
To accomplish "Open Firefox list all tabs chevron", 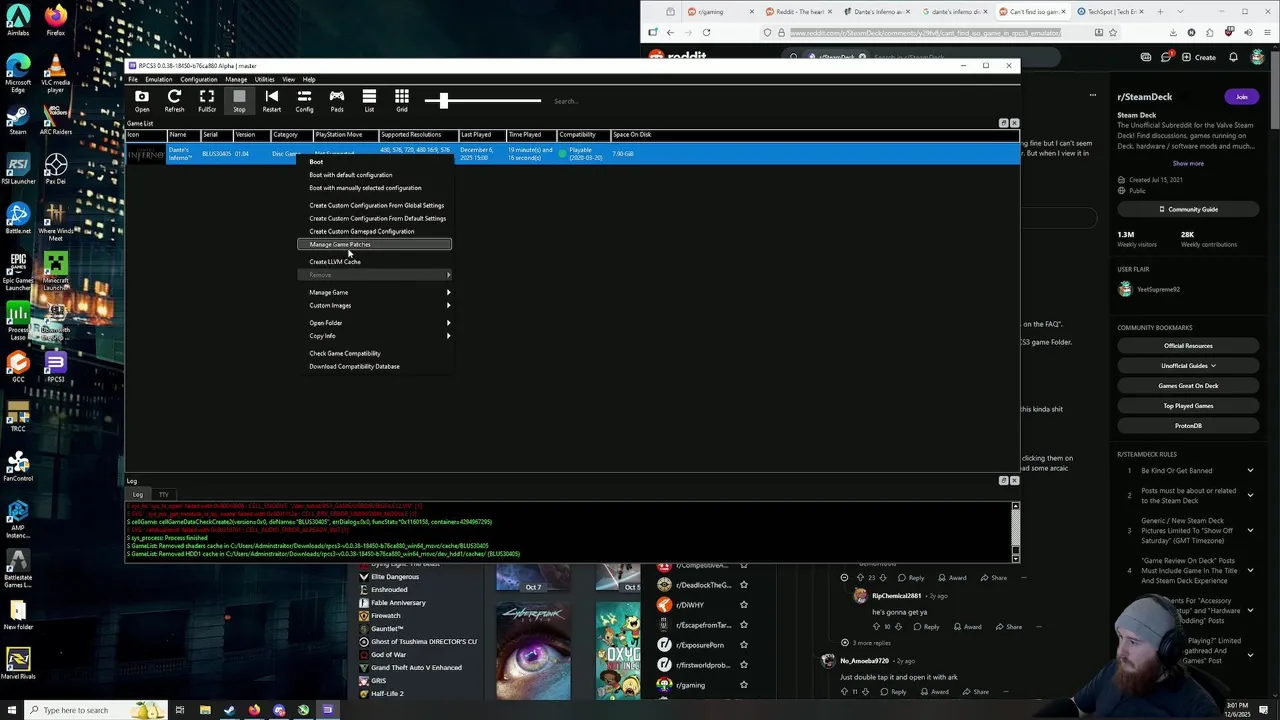I will click(x=1180, y=12).
